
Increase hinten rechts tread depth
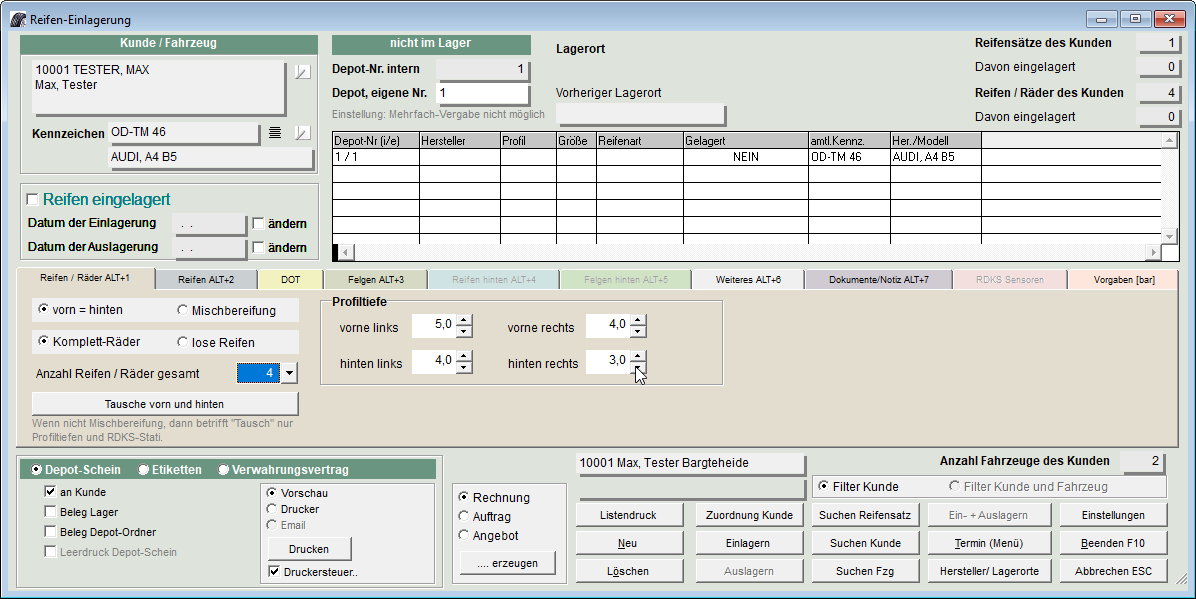(638, 356)
